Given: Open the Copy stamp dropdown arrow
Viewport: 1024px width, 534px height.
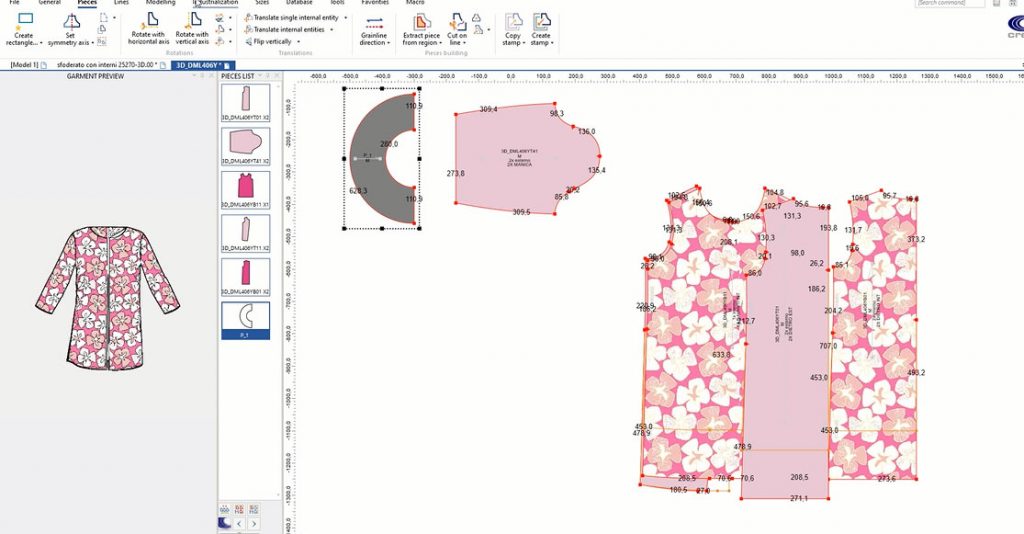Looking at the screenshot, I should coord(524,43).
